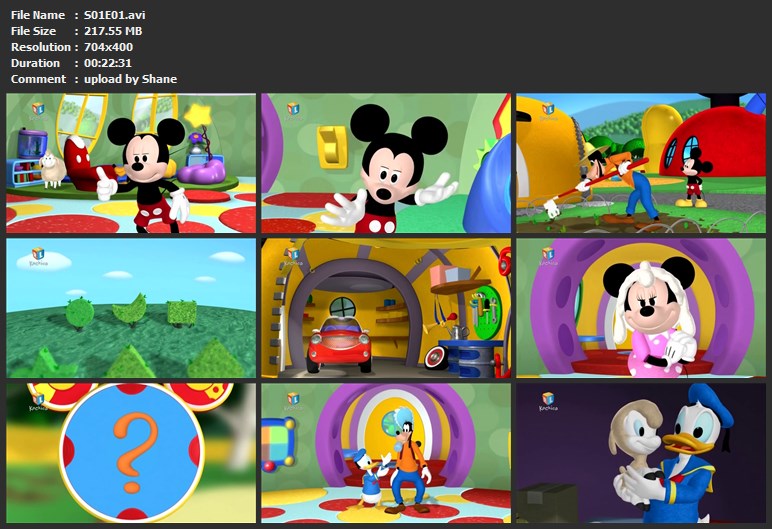Open the thumbnail of Donald hugging a sheep

click(641, 453)
